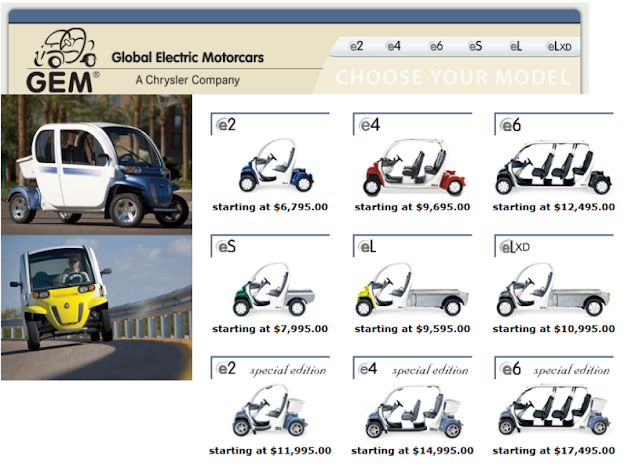Viewport: 639px width, 474px height.
Task: Open the e4 tab in top navigation
Action: click(x=393, y=46)
